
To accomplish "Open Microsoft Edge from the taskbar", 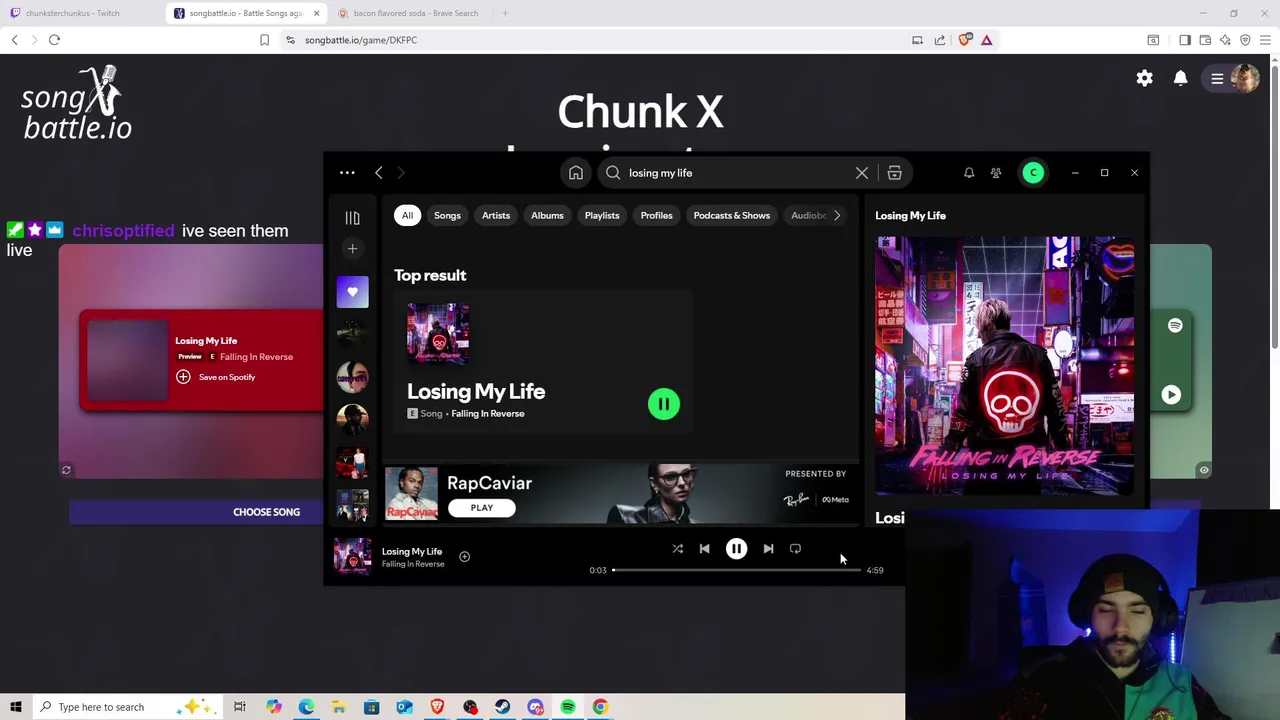I will [306, 707].
